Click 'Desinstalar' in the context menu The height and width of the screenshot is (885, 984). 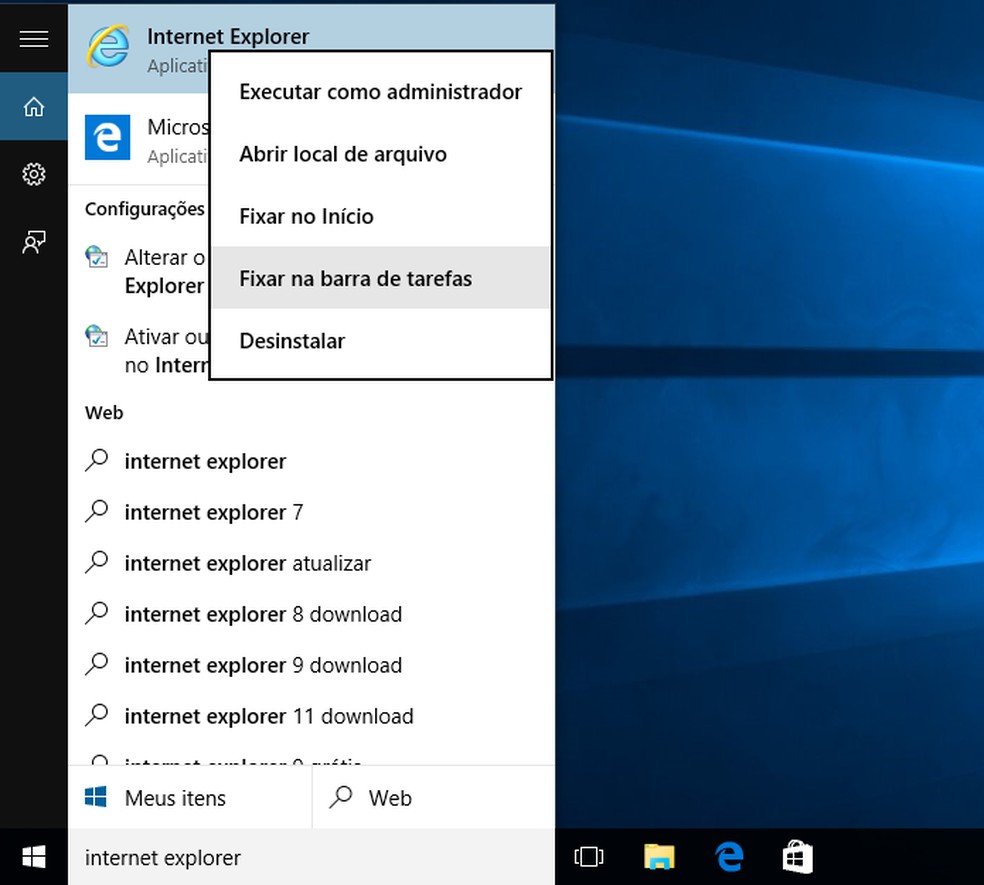tap(292, 341)
